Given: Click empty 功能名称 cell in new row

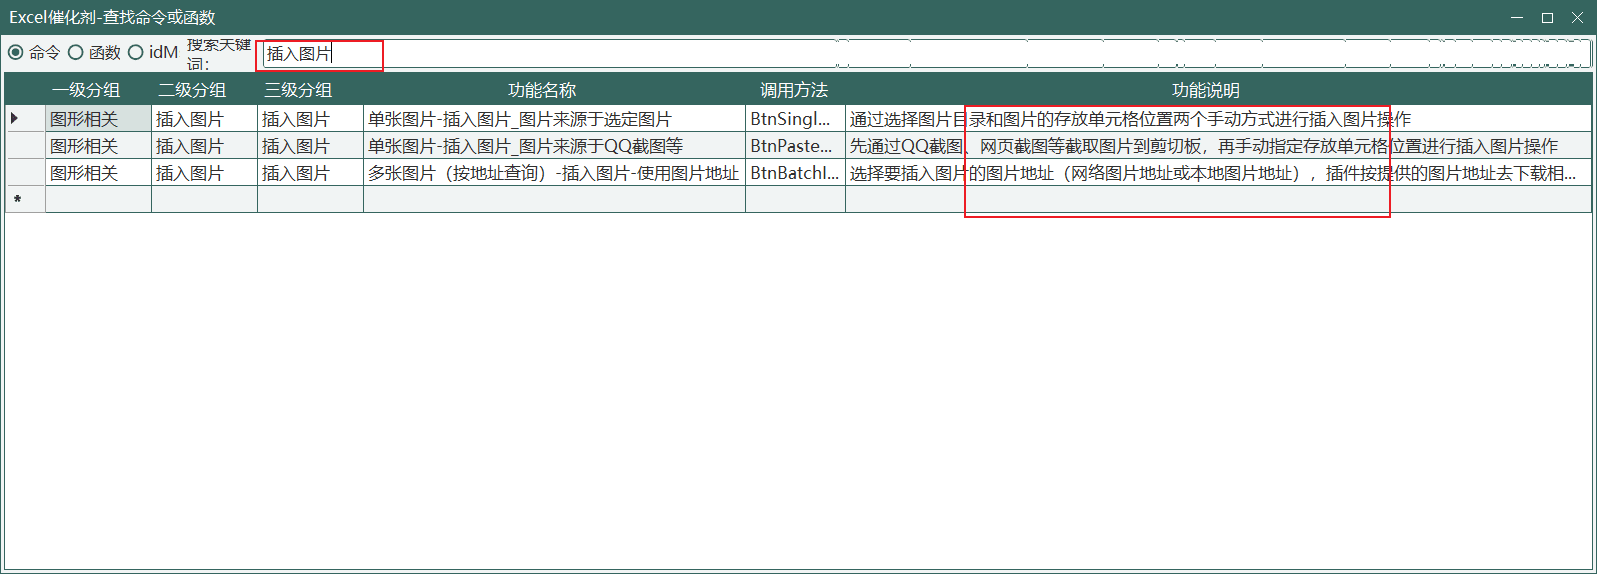Looking at the screenshot, I should tap(554, 199).
